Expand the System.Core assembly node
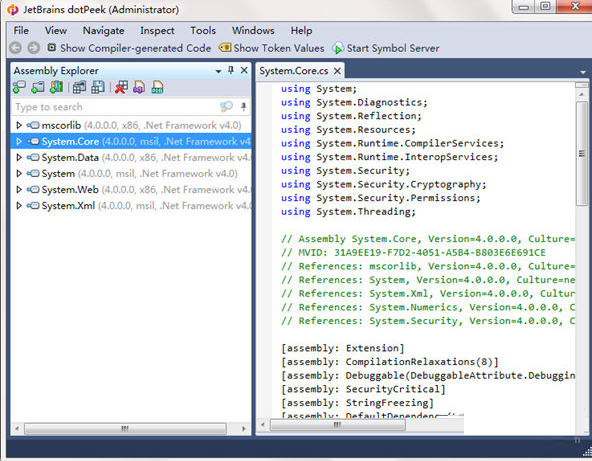 (18, 141)
